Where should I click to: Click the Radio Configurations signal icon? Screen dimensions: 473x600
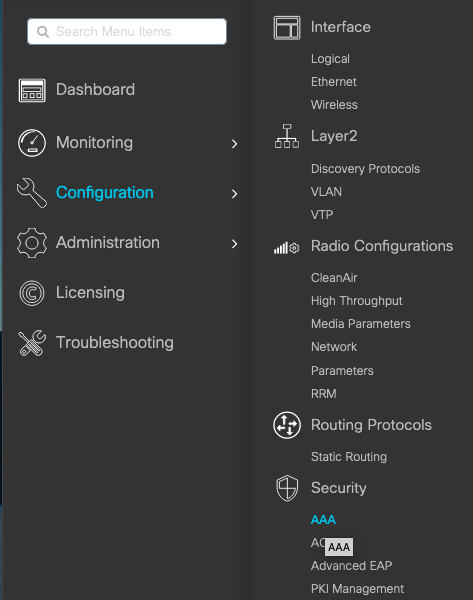[x=287, y=248]
